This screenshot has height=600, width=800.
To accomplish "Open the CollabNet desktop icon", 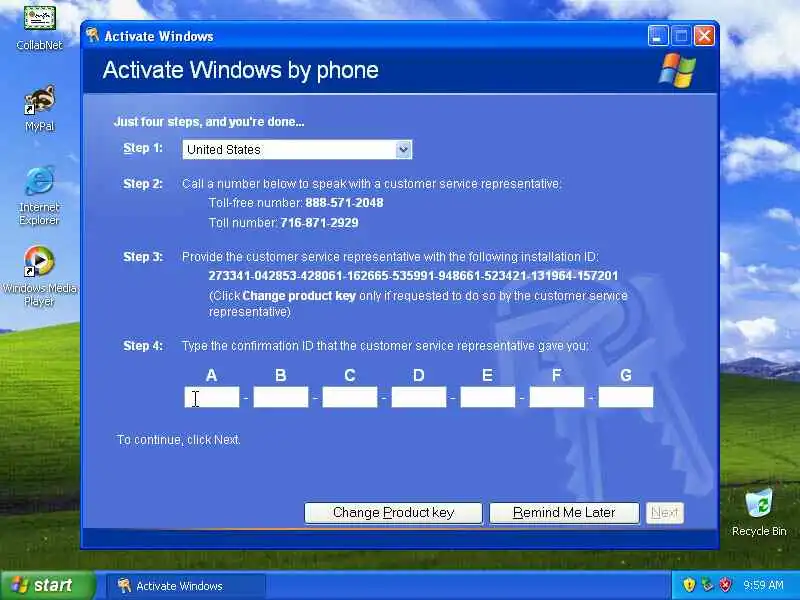I will click(39, 27).
